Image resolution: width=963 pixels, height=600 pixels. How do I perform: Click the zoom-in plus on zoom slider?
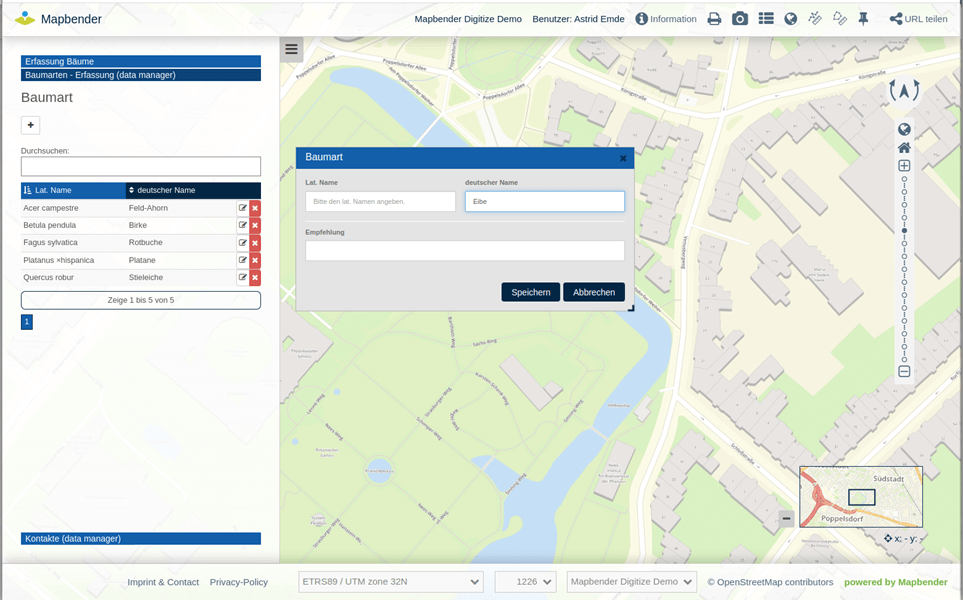tap(904, 166)
